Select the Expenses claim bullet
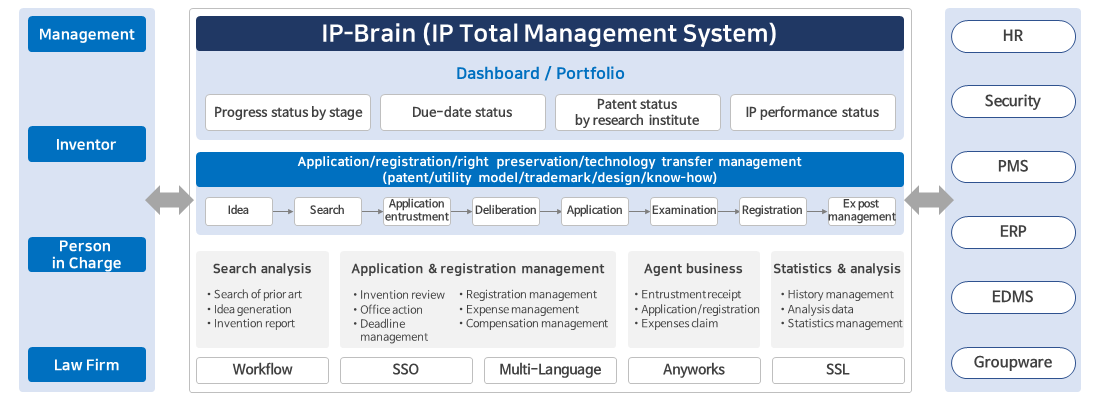1100x400 pixels. [676, 324]
